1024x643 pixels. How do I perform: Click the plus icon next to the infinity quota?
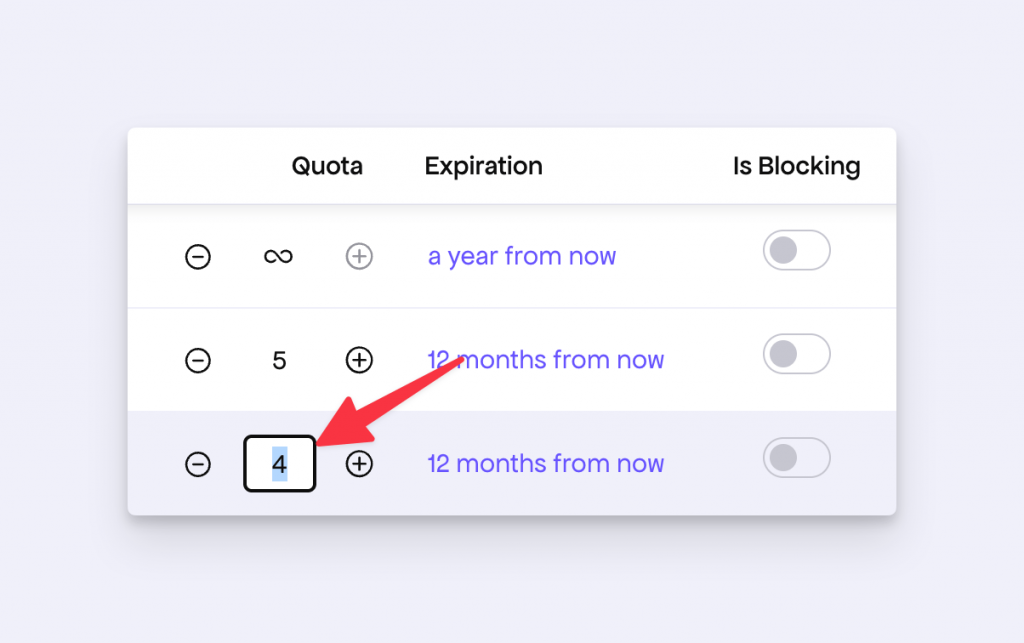click(359, 256)
